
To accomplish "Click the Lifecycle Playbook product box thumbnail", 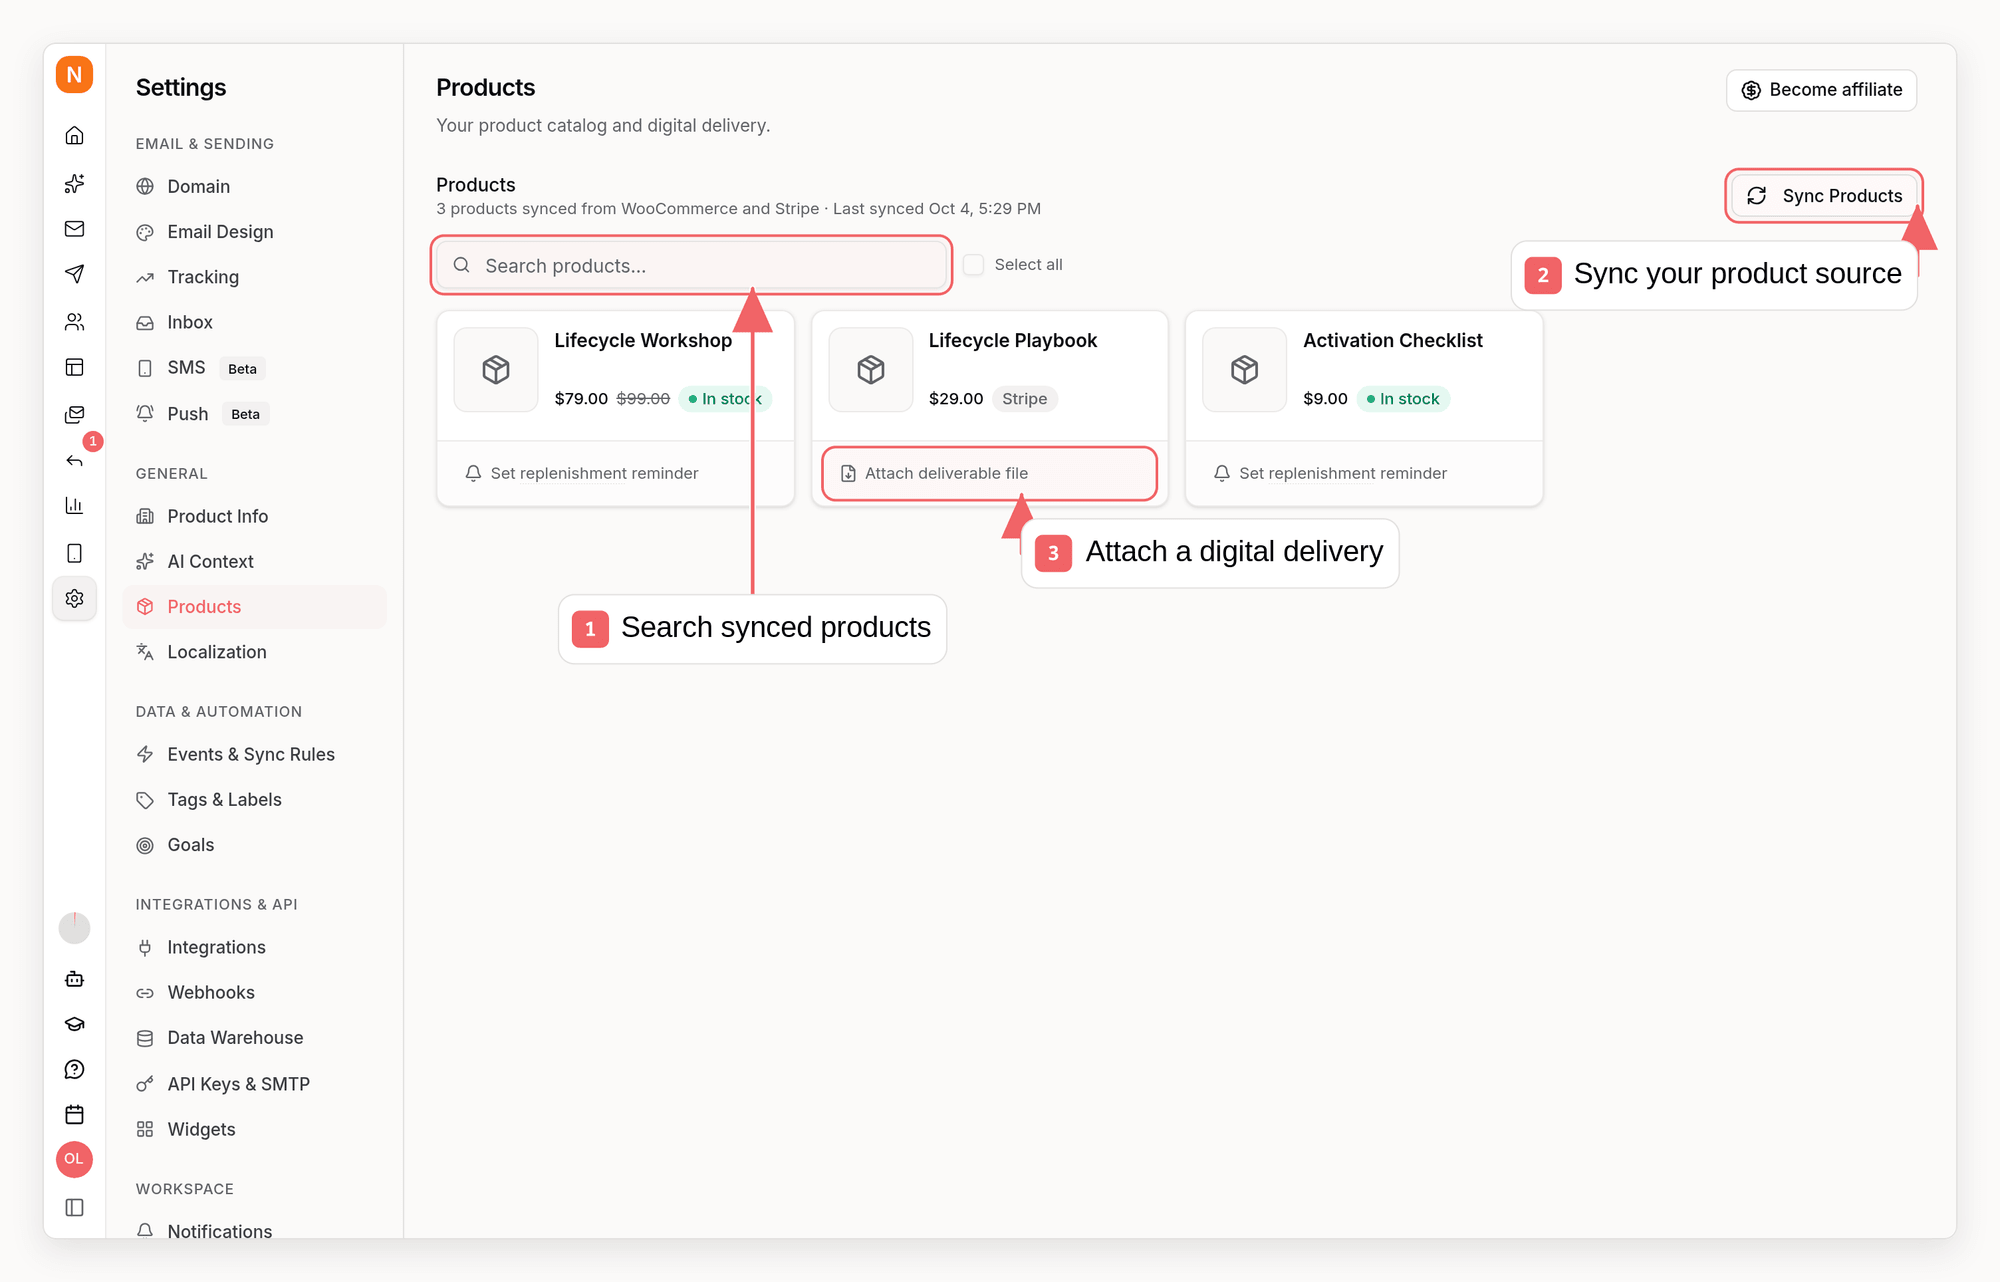I will tap(871, 370).
